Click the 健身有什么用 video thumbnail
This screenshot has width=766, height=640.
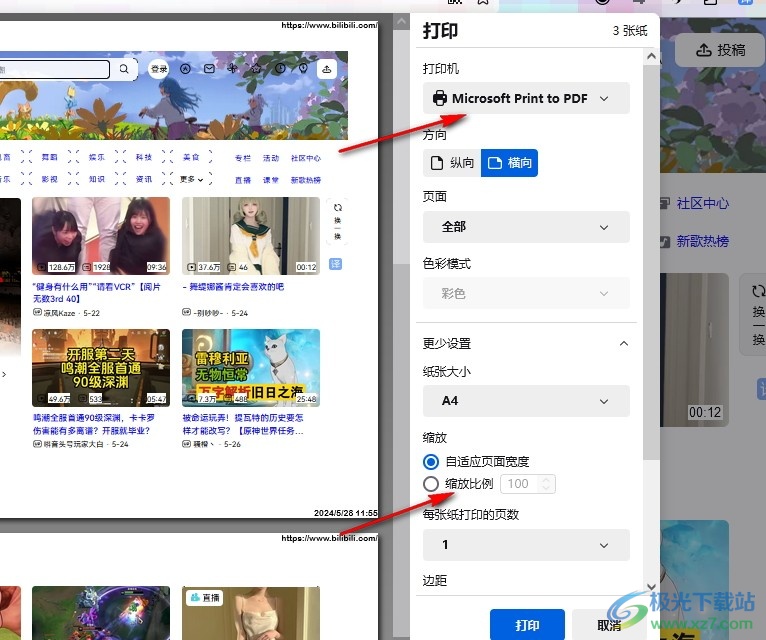[101, 236]
